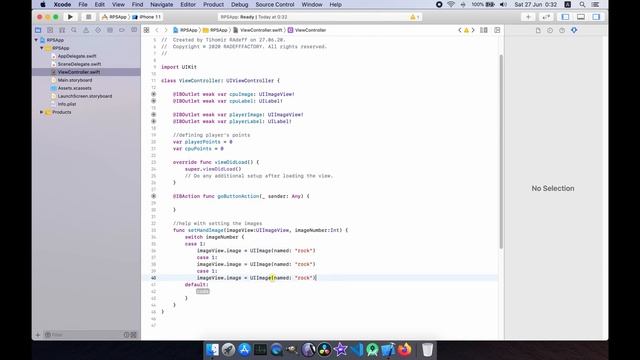The width and height of the screenshot is (640, 360).
Task: Show the Attributes inspector
Action: pos(574,30)
